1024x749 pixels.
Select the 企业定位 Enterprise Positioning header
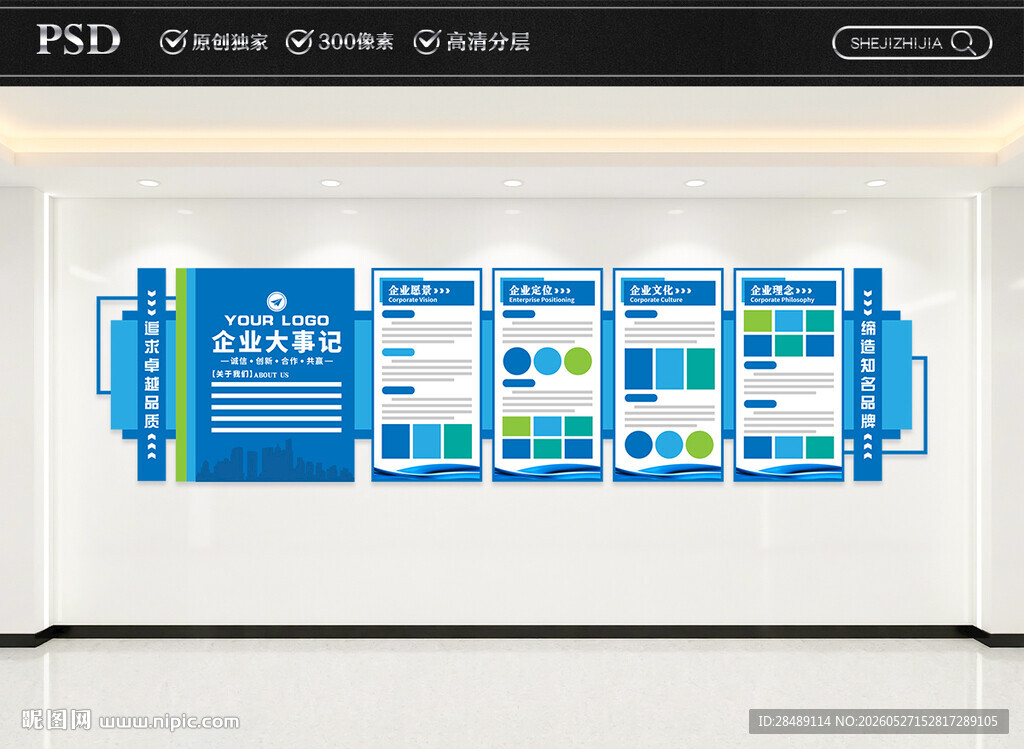tap(547, 293)
